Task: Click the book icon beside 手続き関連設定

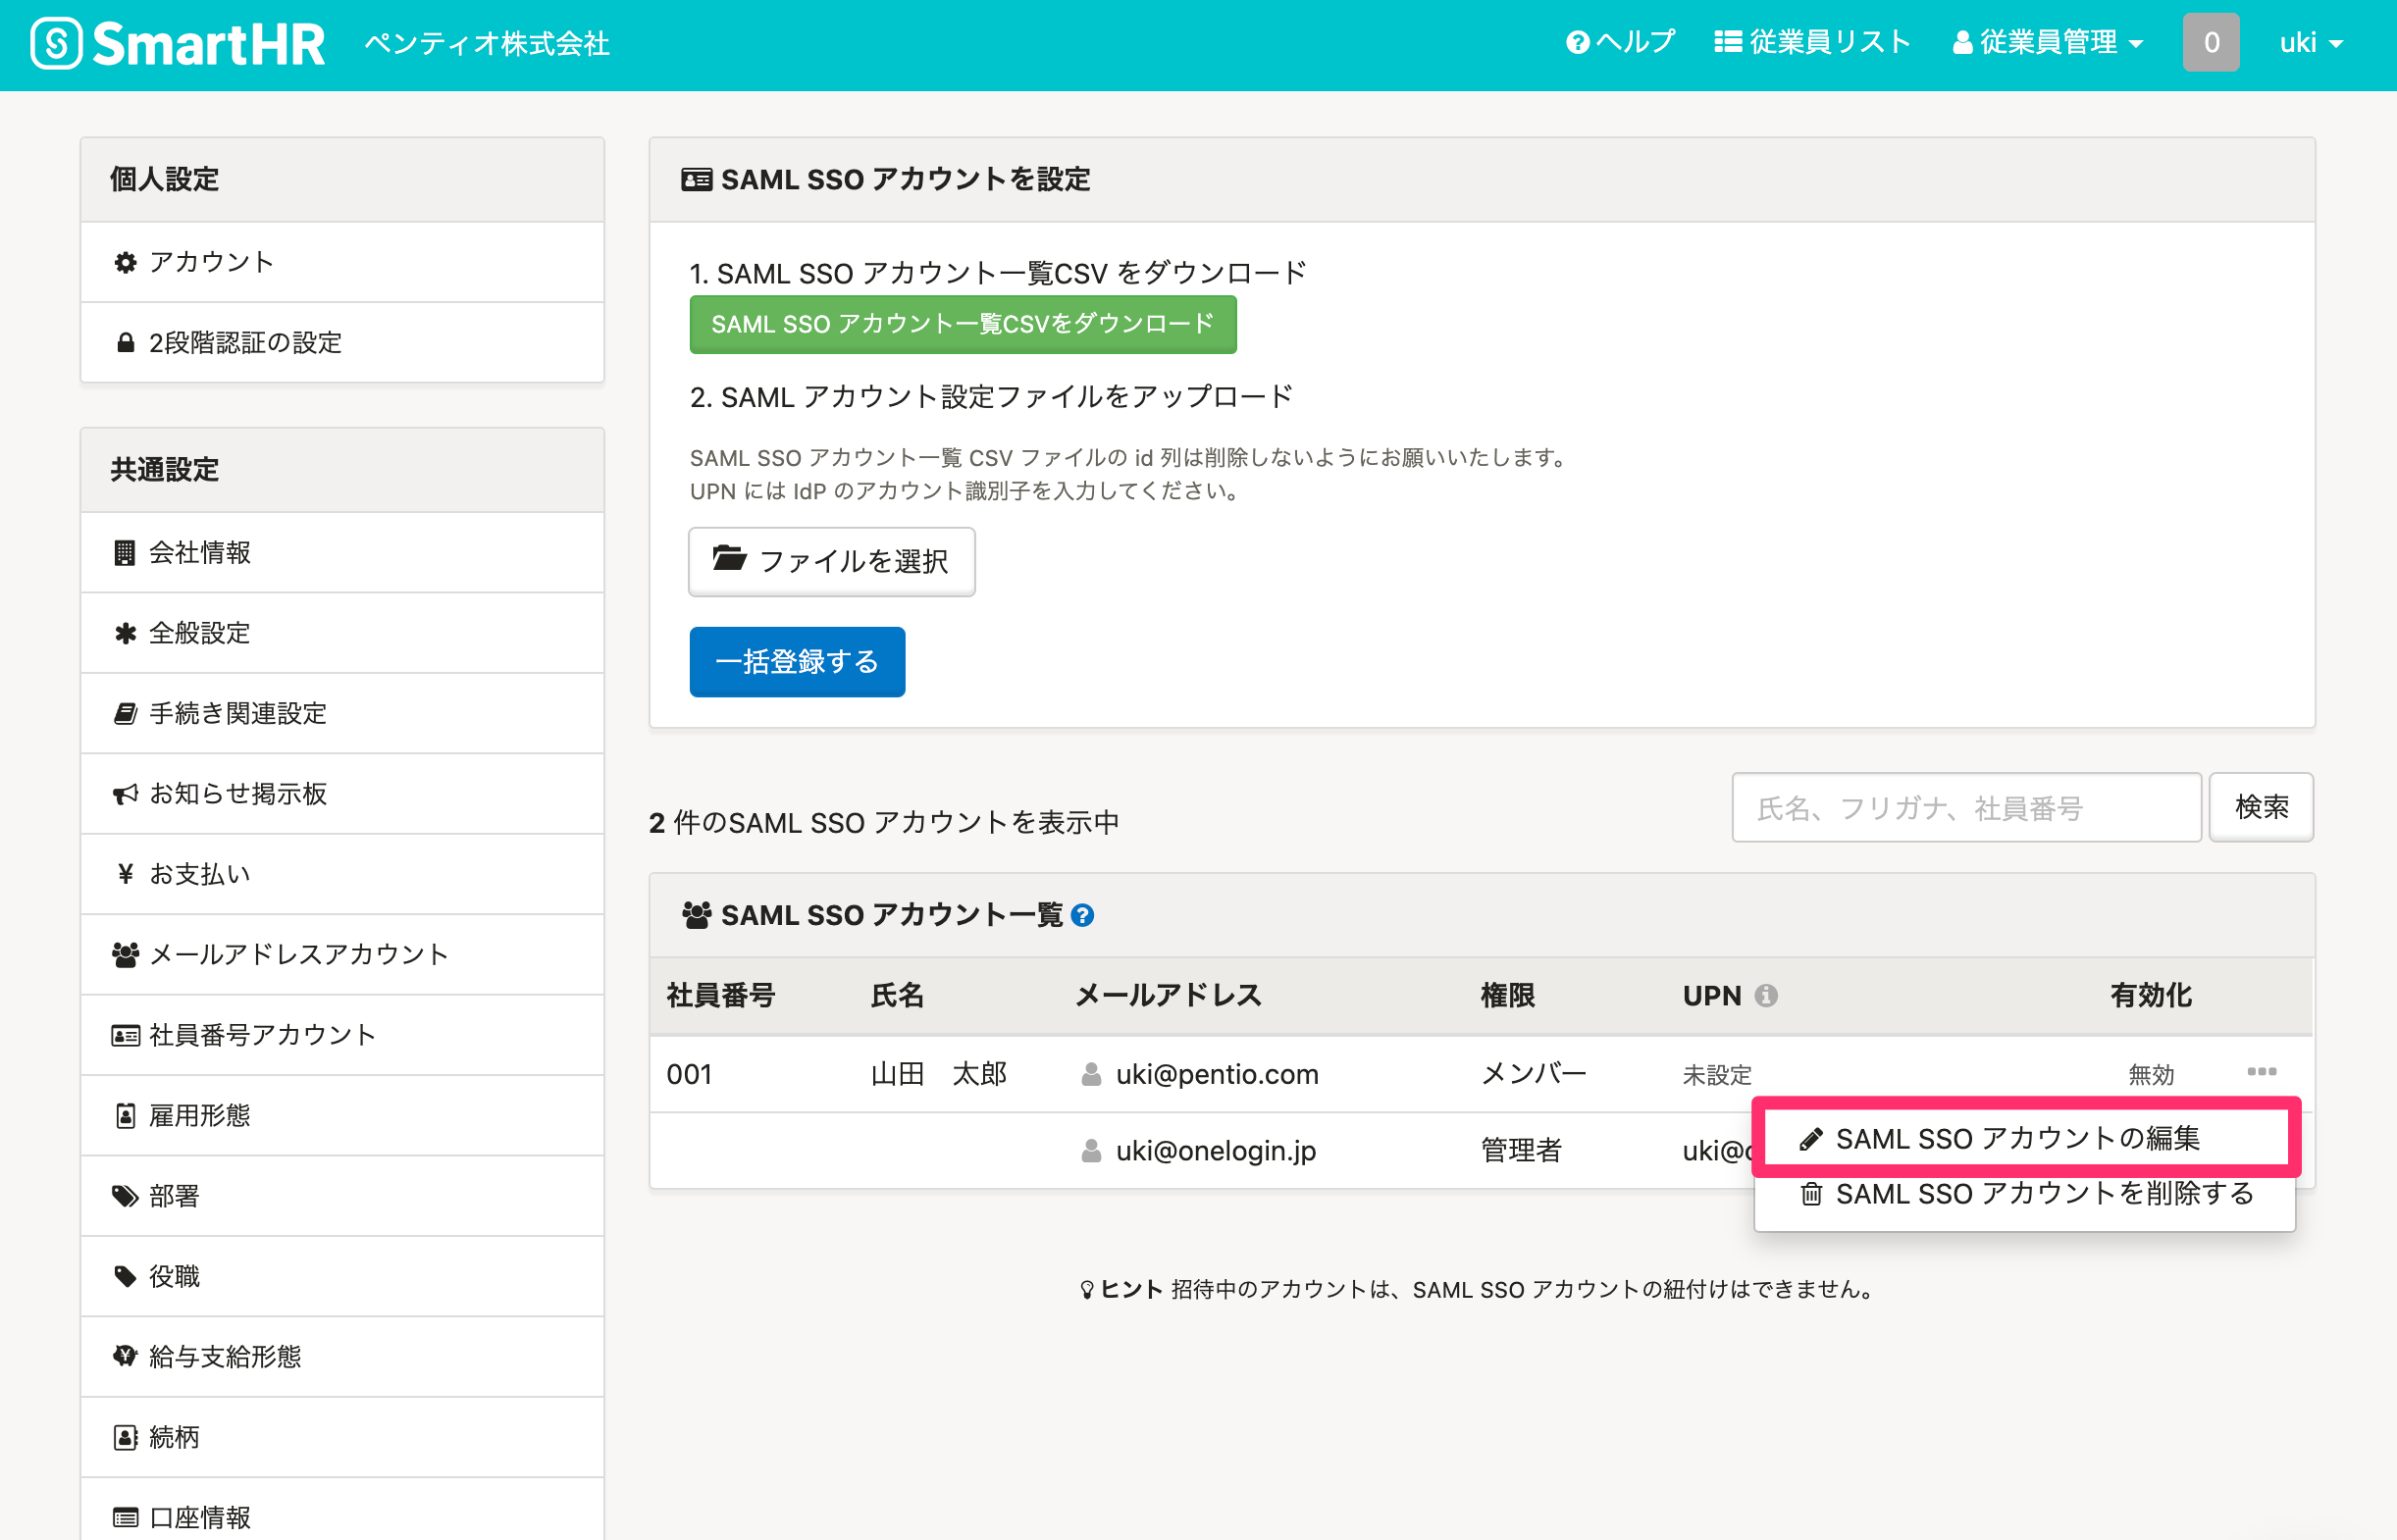Action: pyautogui.click(x=125, y=713)
